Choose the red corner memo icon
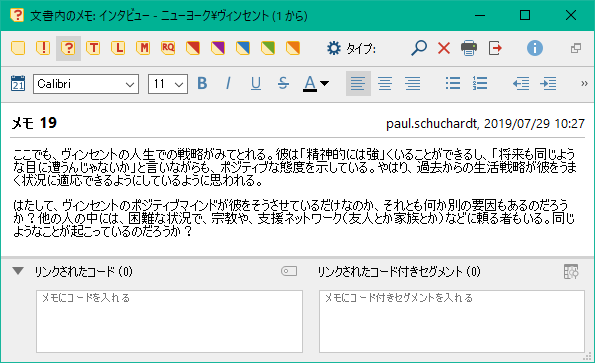Screen dimensions: 595x363 click(193, 48)
